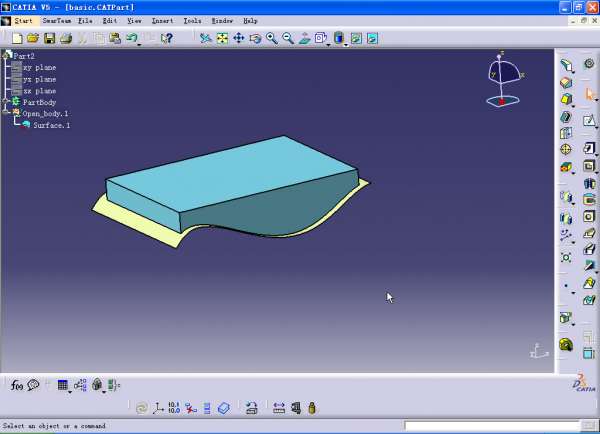The width and height of the screenshot is (600, 434).
Task: Click the Measure Between icon
Action: click(x=279, y=408)
